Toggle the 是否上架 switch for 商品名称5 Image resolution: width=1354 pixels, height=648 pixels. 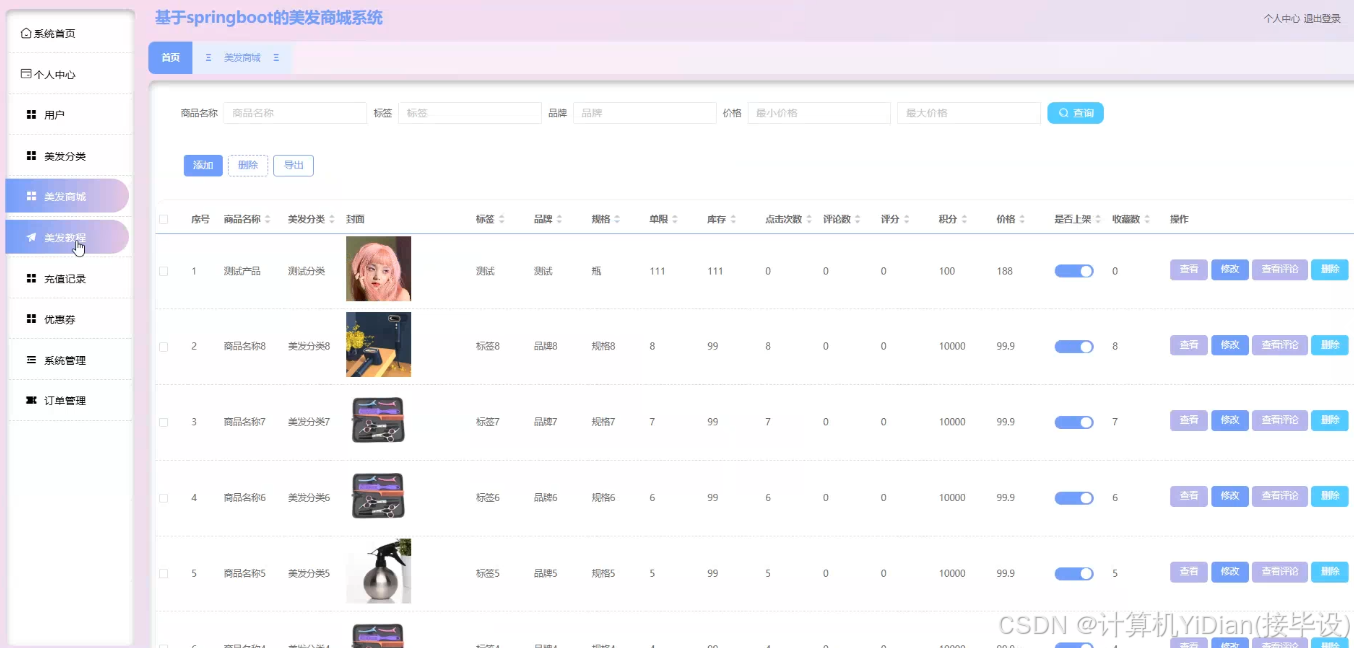[1074, 573]
